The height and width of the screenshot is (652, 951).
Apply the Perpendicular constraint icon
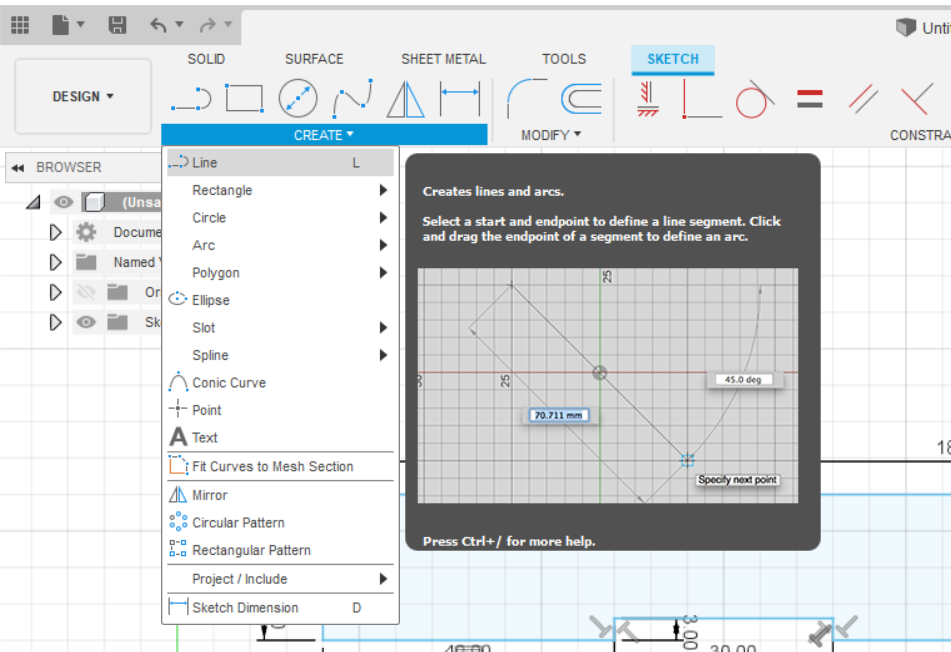coord(916,99)
